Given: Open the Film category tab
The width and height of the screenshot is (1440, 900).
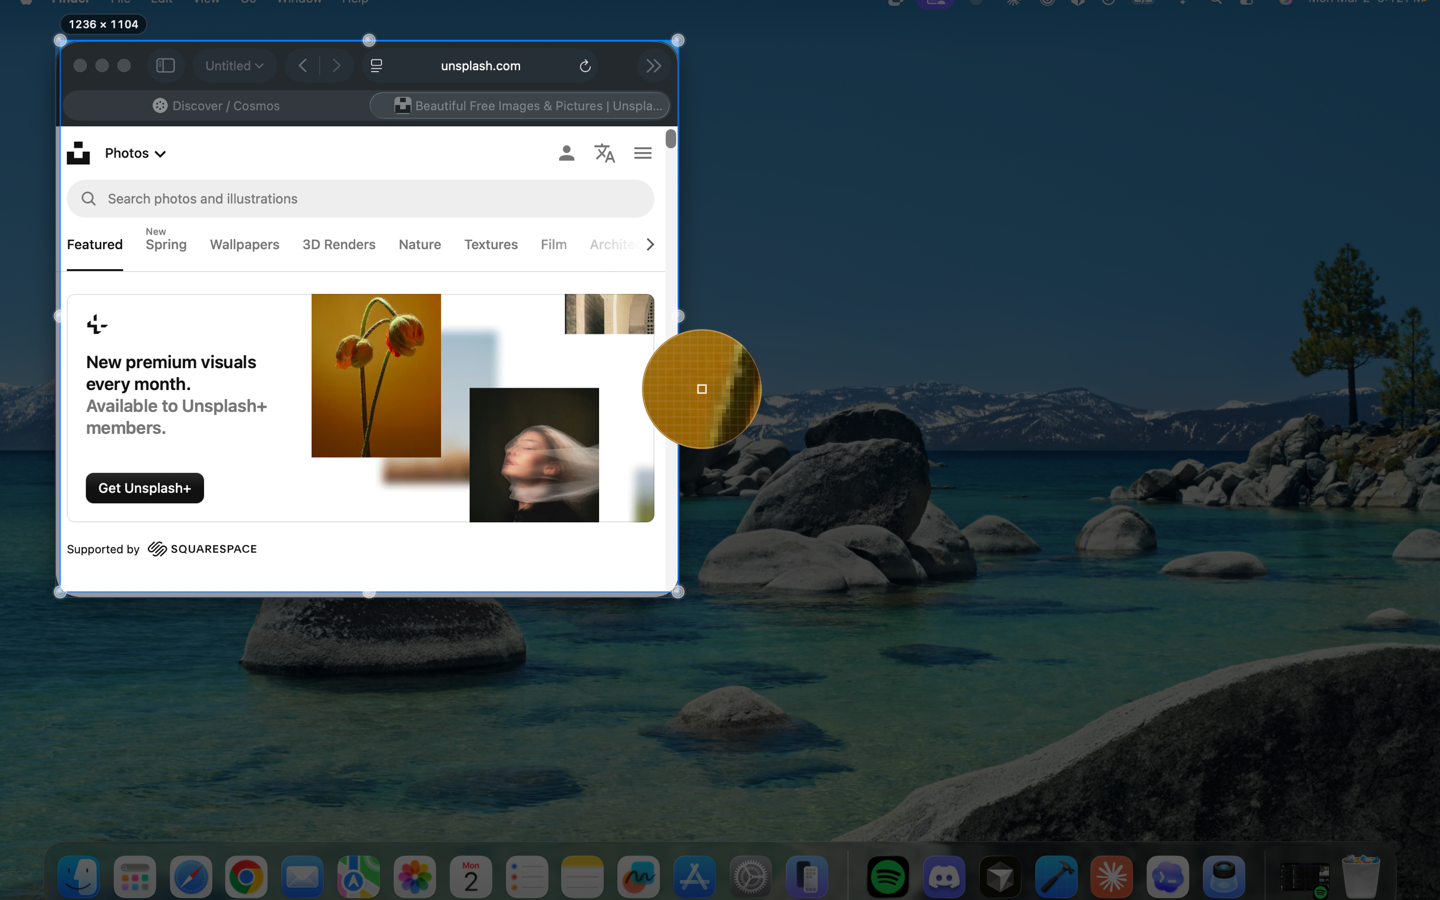Looking at the screenshot, I should [x=554, y=245].
